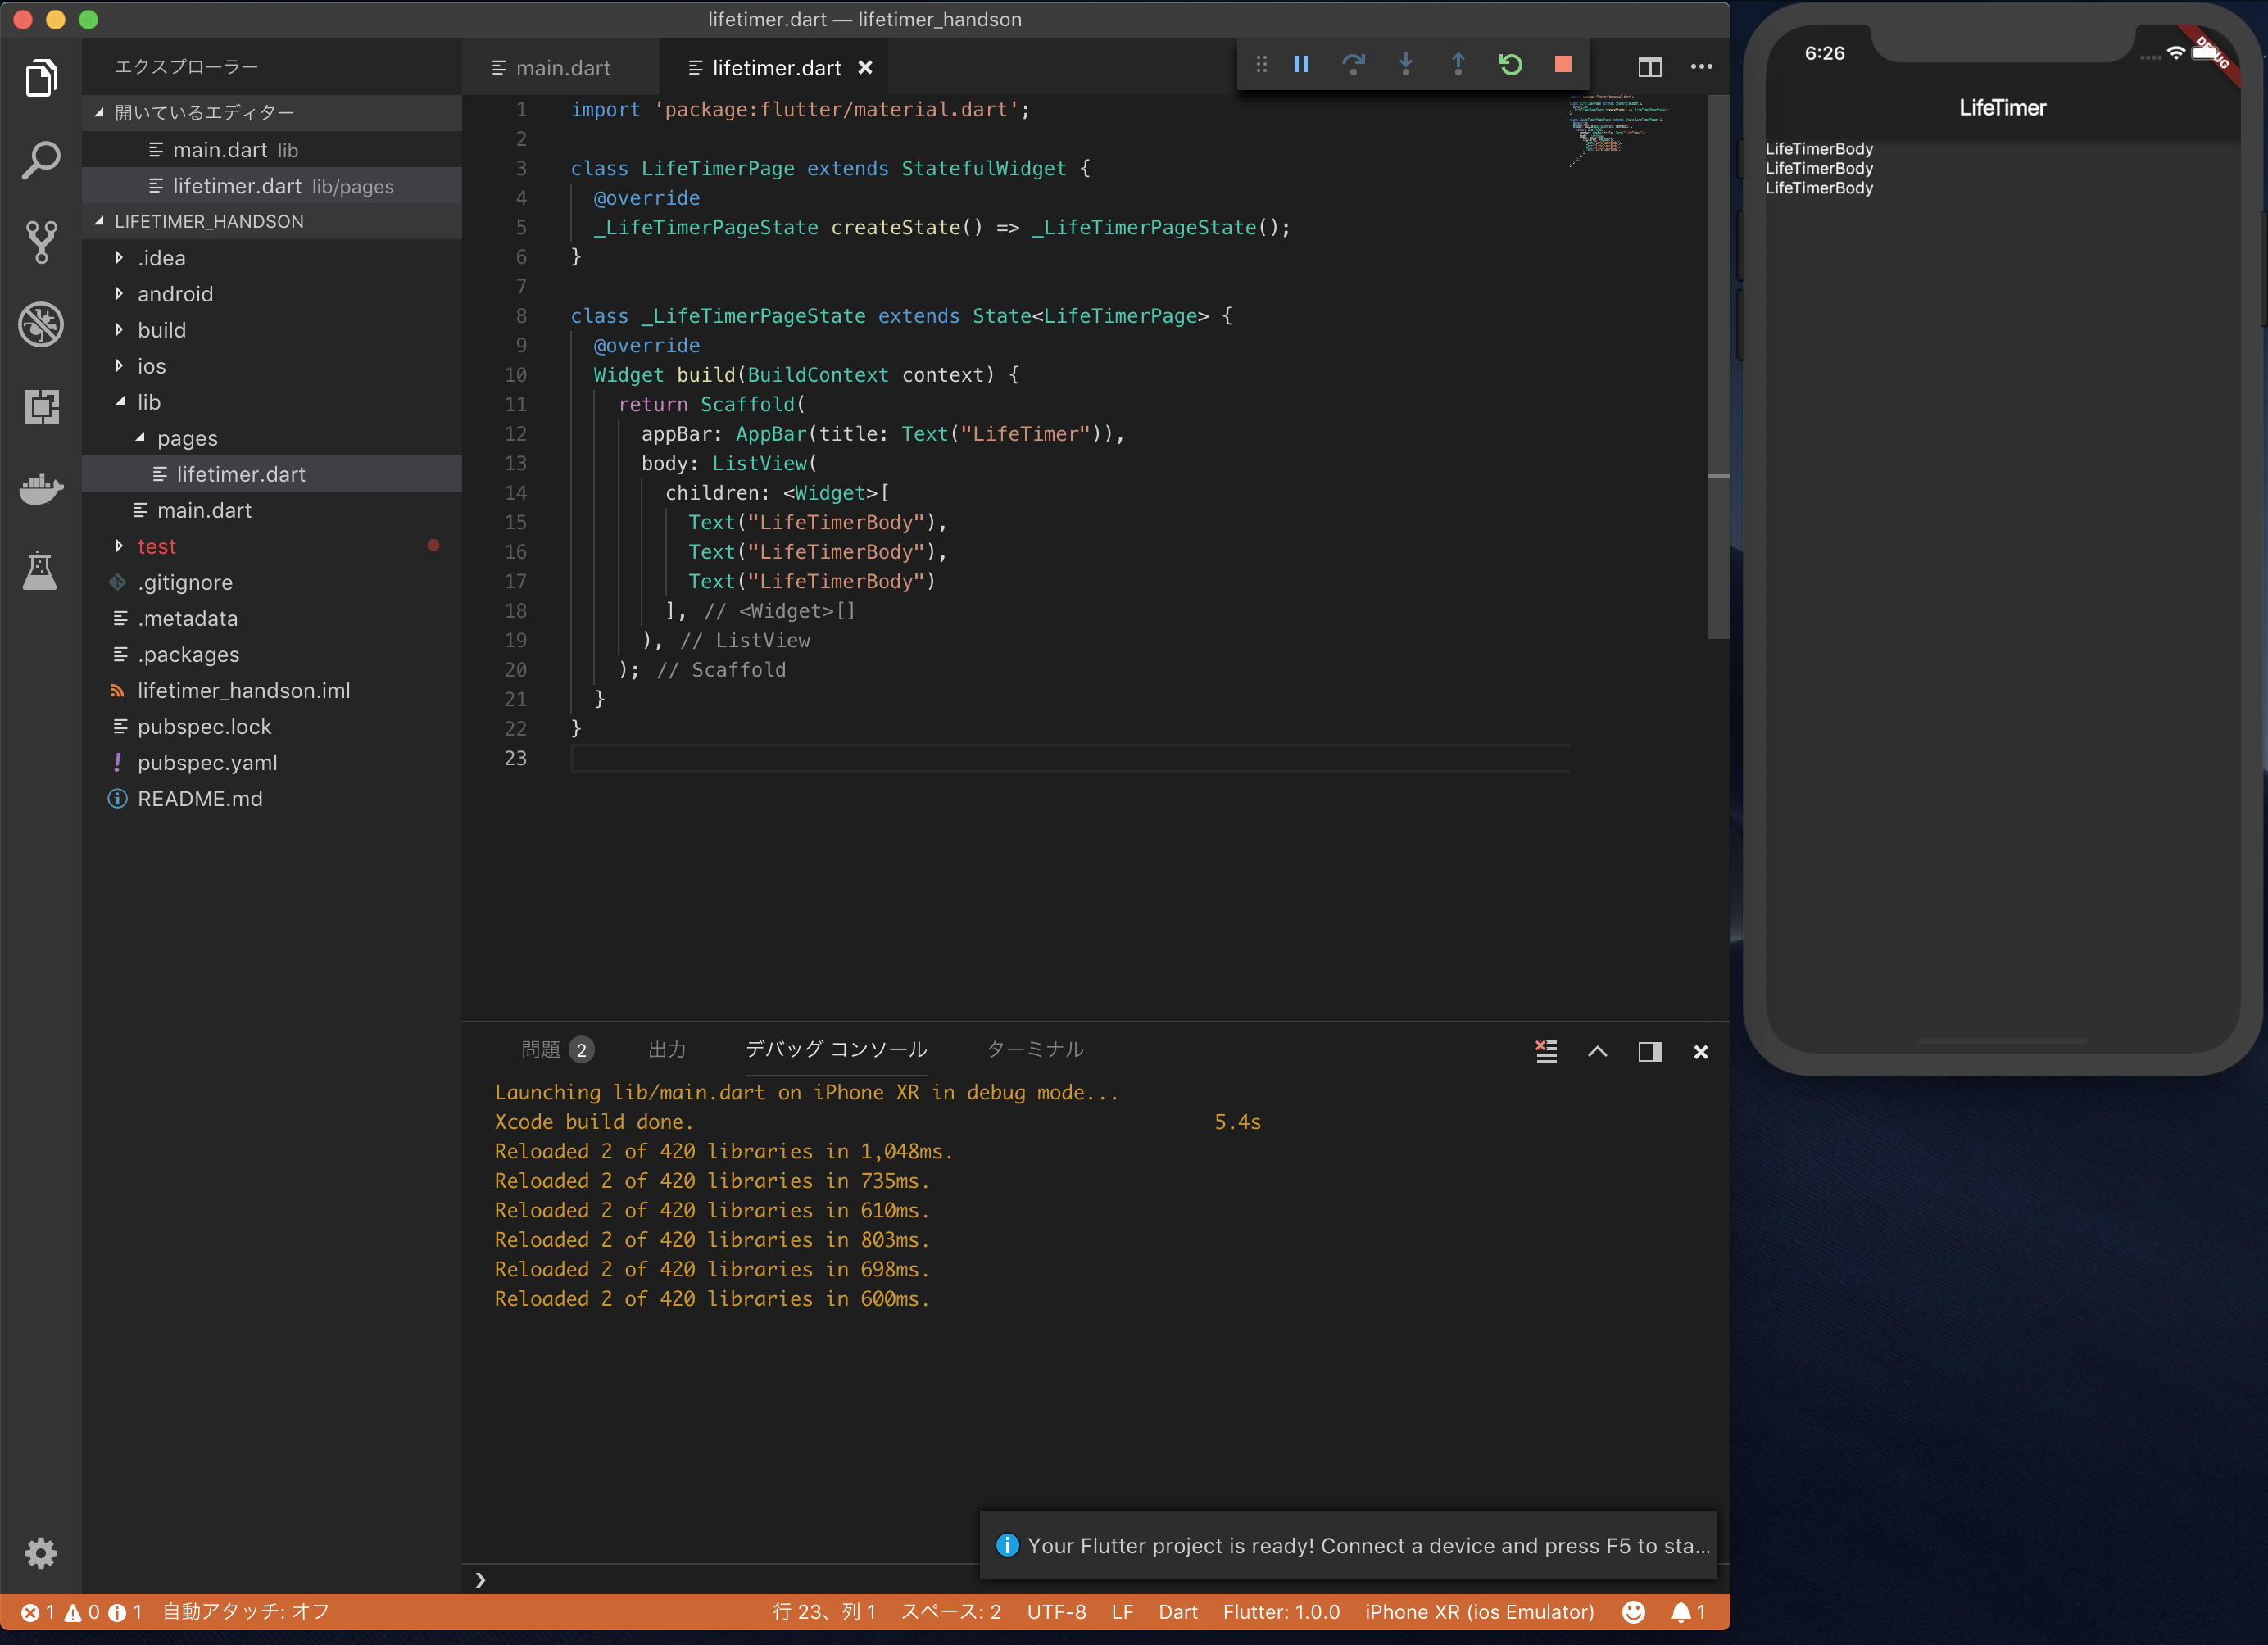Screen dimensions: 2268x1645
Task: Open lifetimer_handson.iml file
Action: (272, 690)
